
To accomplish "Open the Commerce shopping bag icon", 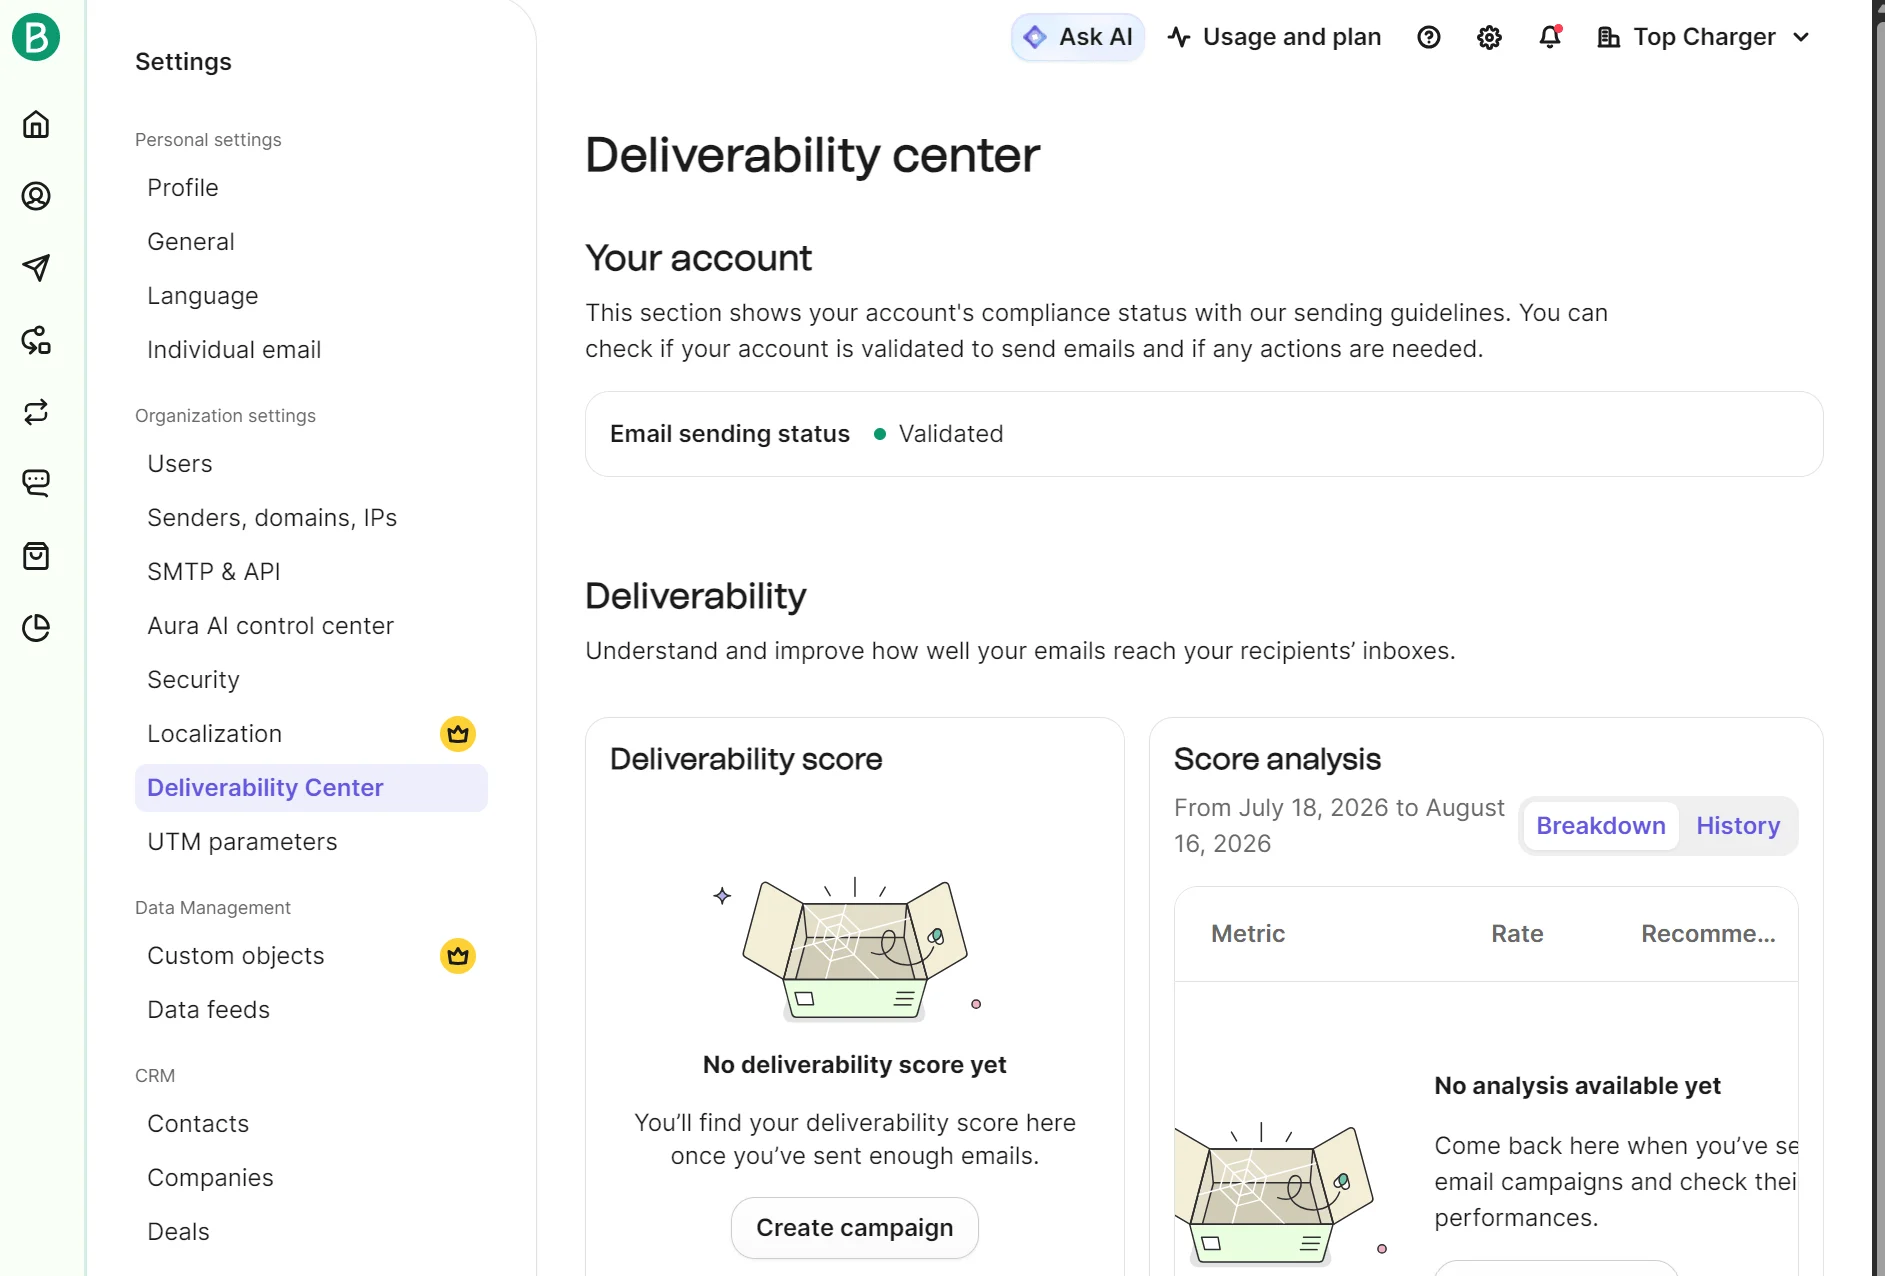I will [36, 556].
